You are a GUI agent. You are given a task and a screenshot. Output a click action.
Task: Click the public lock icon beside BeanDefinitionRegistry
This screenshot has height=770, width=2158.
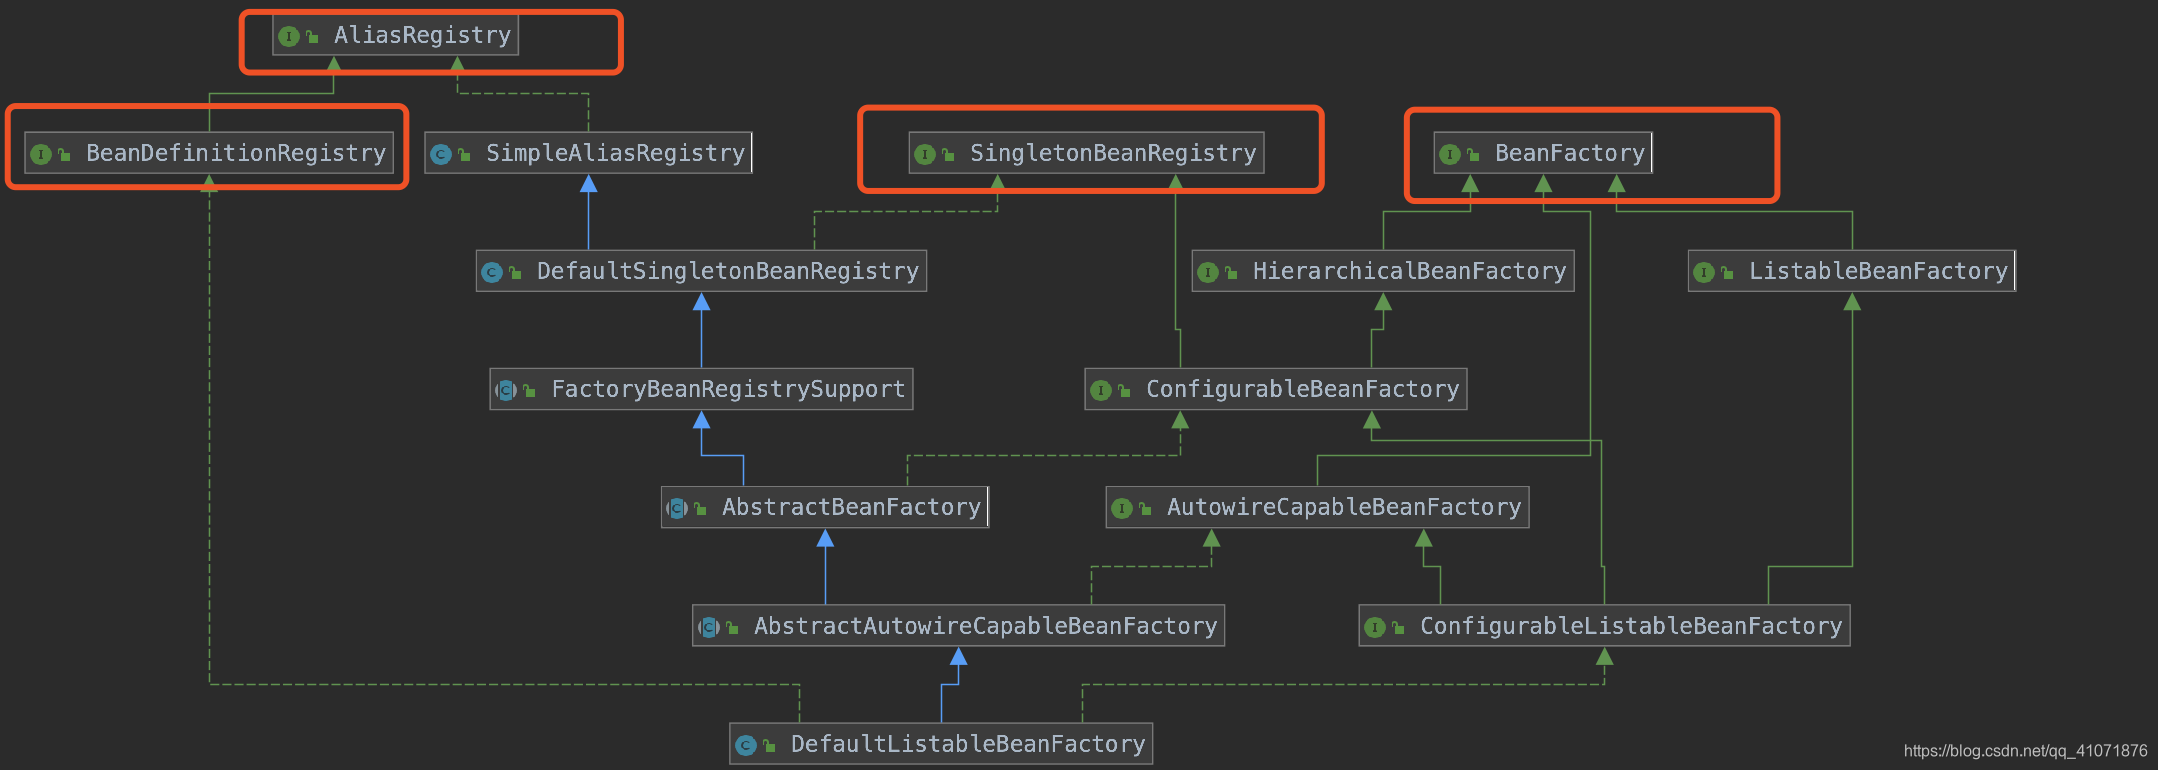point(64,154)
